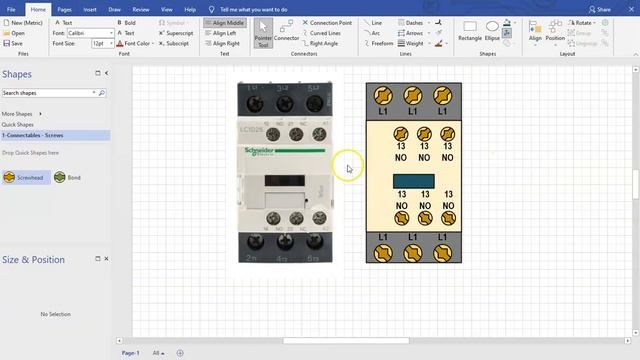Switch to the View tab
The image size is (640, 360).
click(x=167, y=9)
